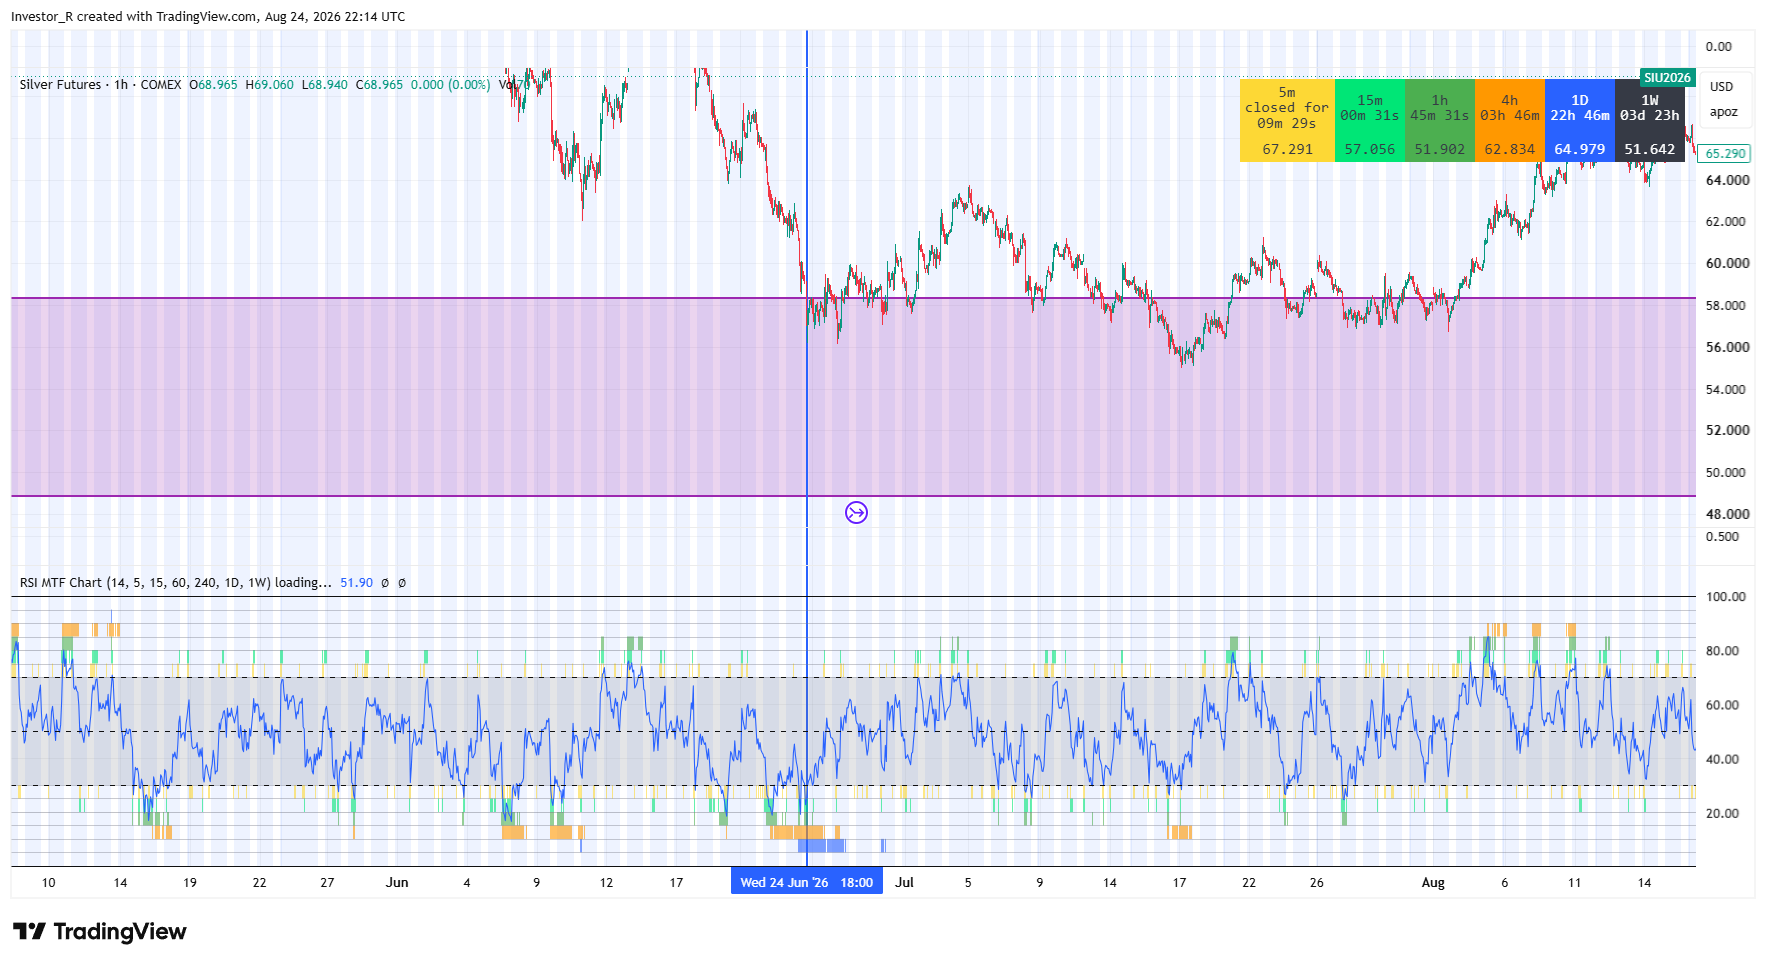Select the 5m yellow timeframe cell
Viewport: 1766px width, 964px height.
pos(1287,120)
